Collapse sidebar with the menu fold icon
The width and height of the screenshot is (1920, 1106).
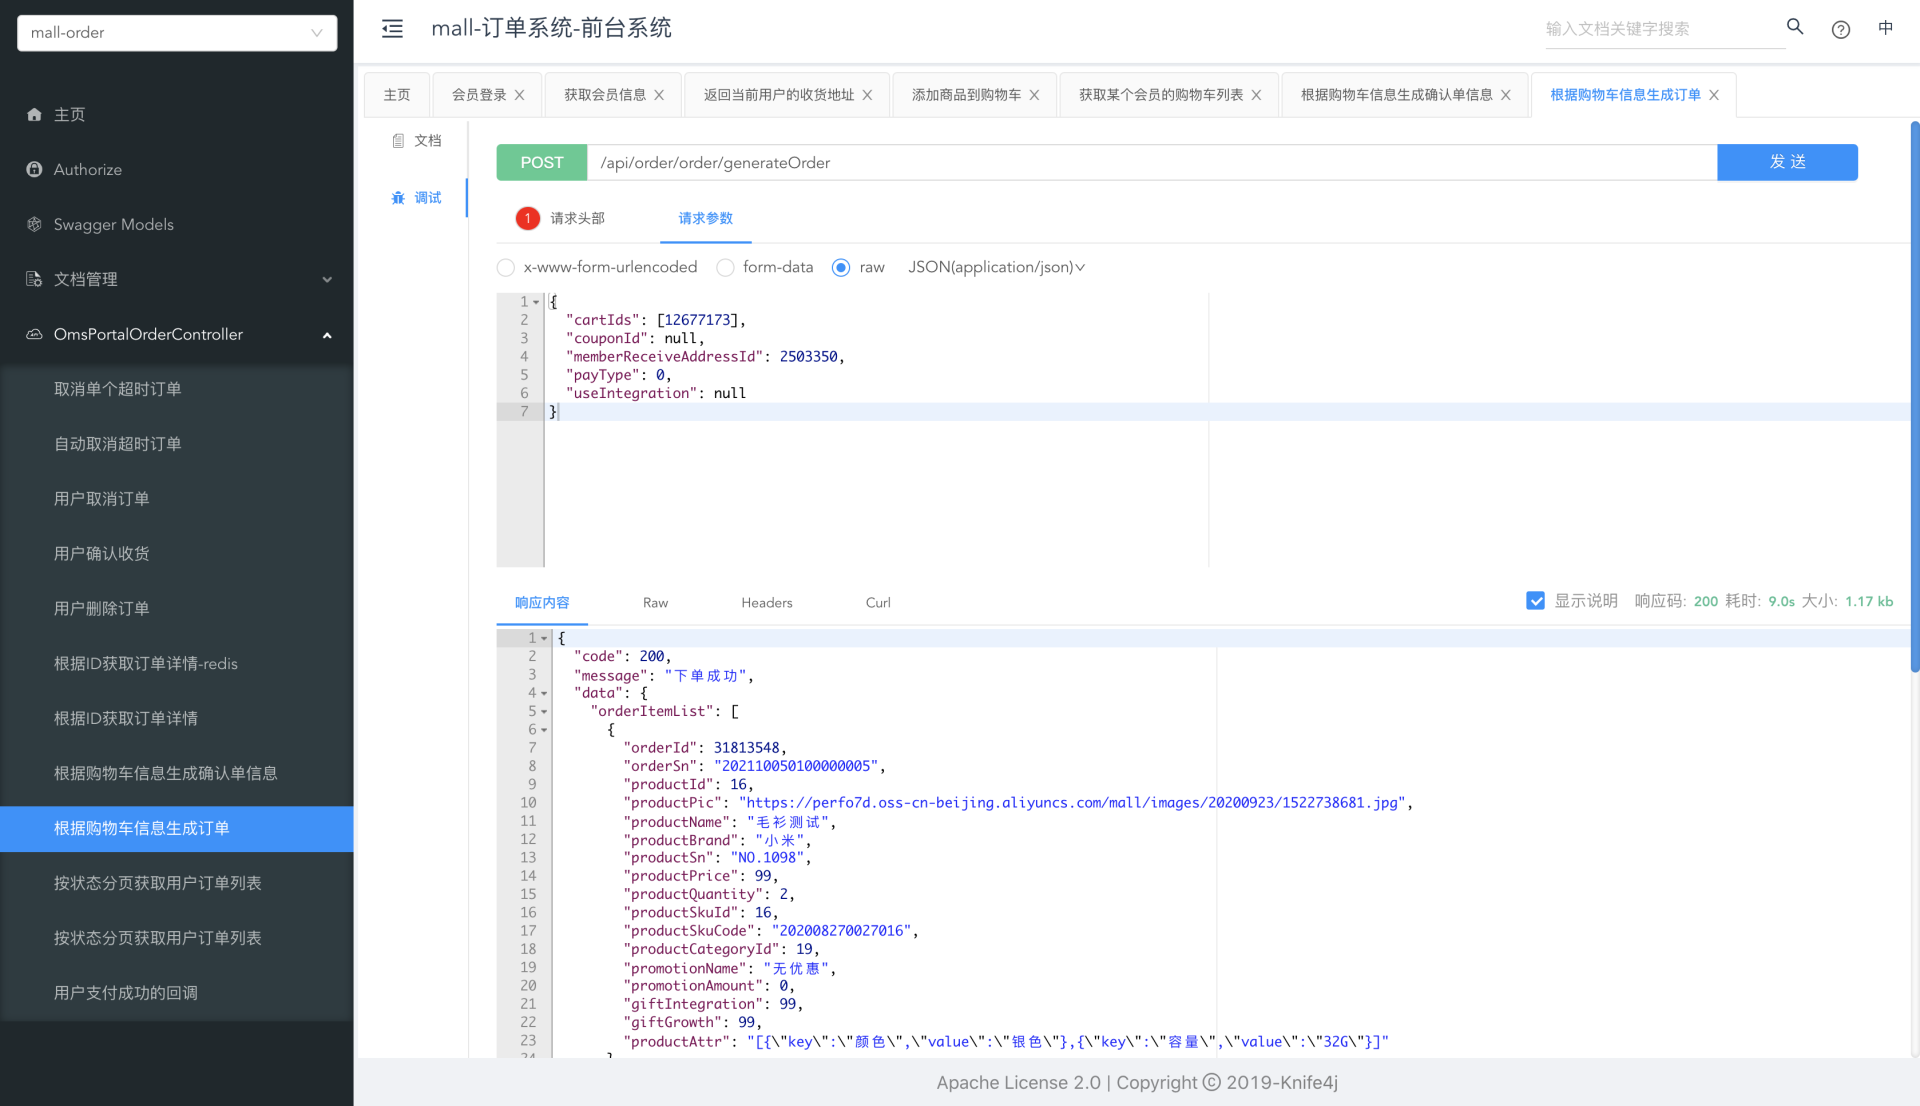click(392, 29)
